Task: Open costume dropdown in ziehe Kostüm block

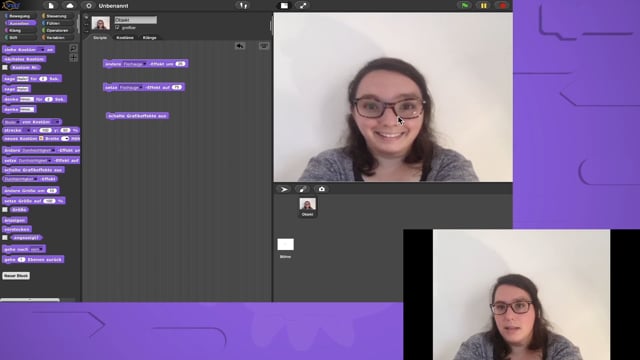Action: point(42,50)
